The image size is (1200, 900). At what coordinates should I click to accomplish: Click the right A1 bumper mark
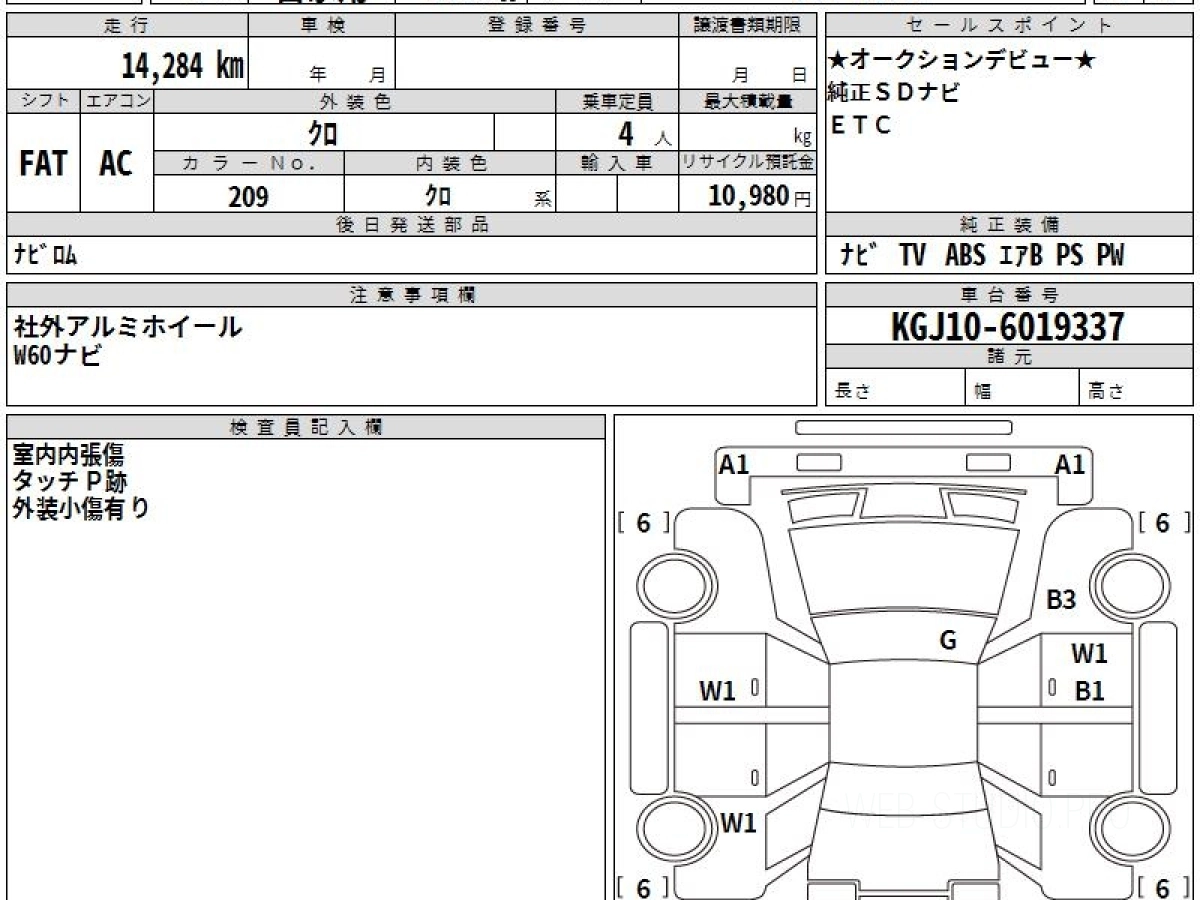(x=1070, y=464)
